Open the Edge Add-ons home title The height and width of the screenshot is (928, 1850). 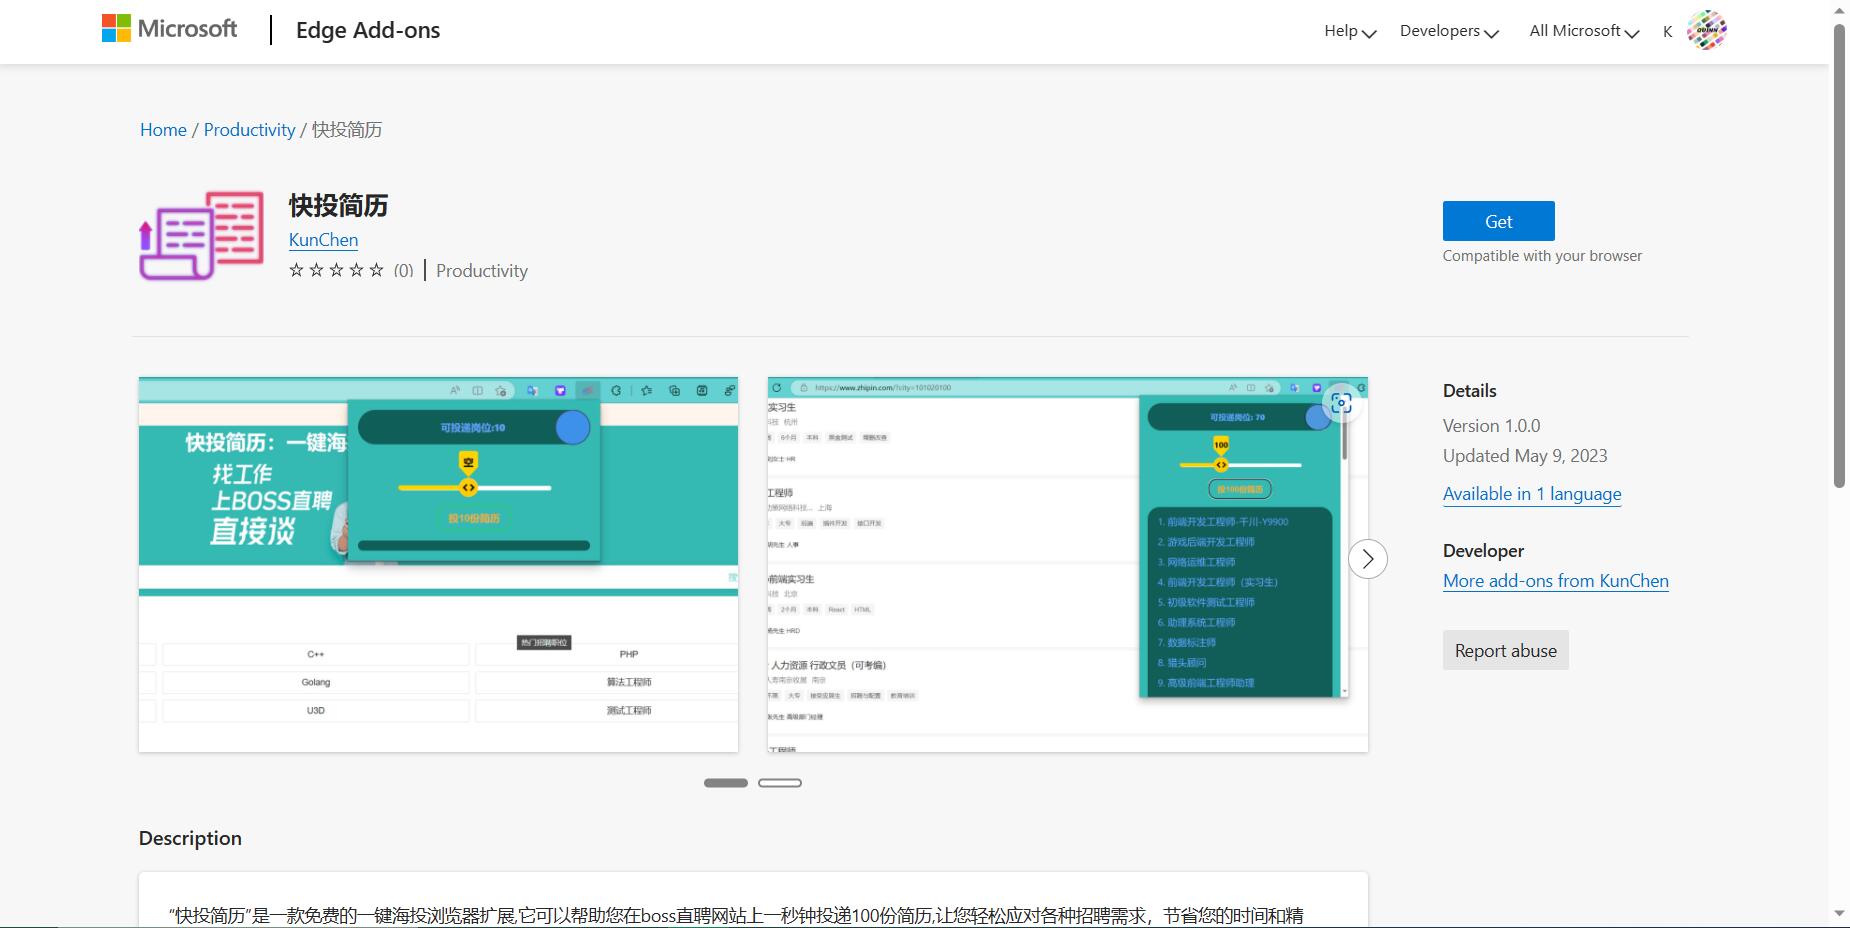pos(368,30)
